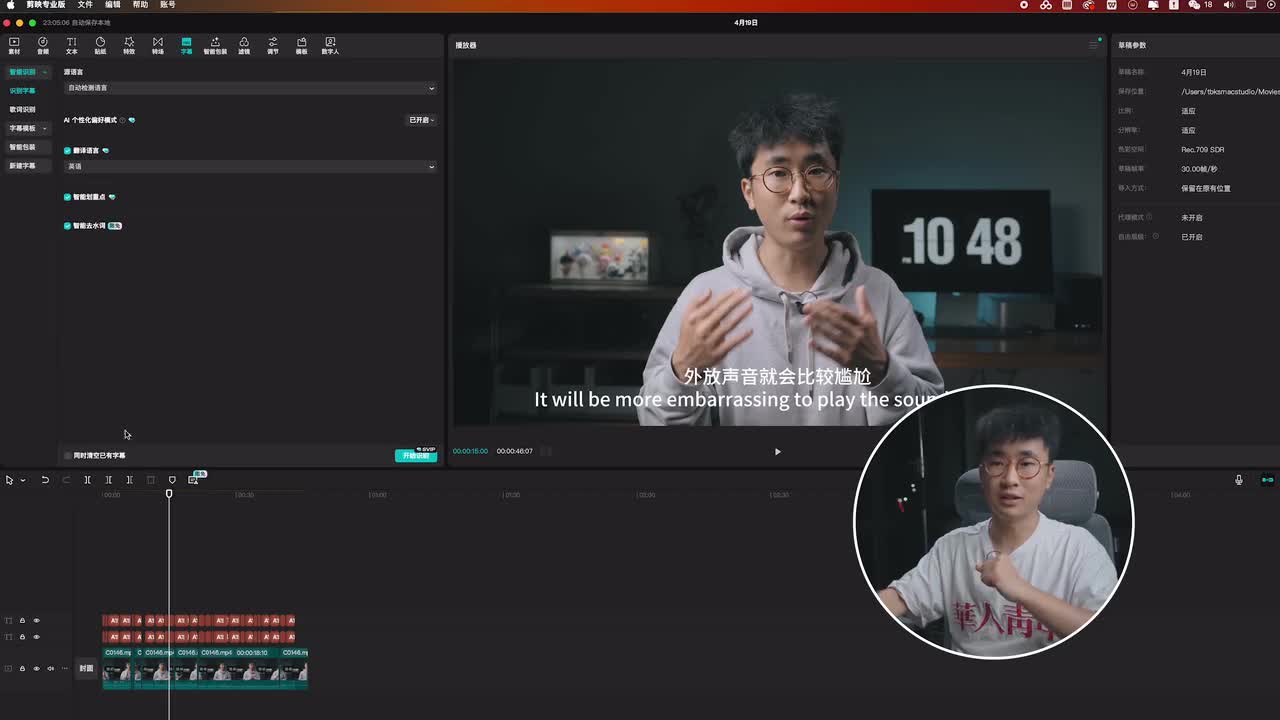Viewport: 1280px width, 720px height.
Task: Open the 转场 (Transitions) icon
Action: pyautogui.click(x=157, y=45)
